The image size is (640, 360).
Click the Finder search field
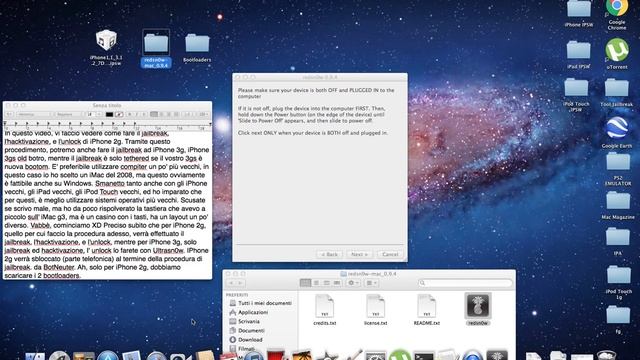click(x=465, y=283)
